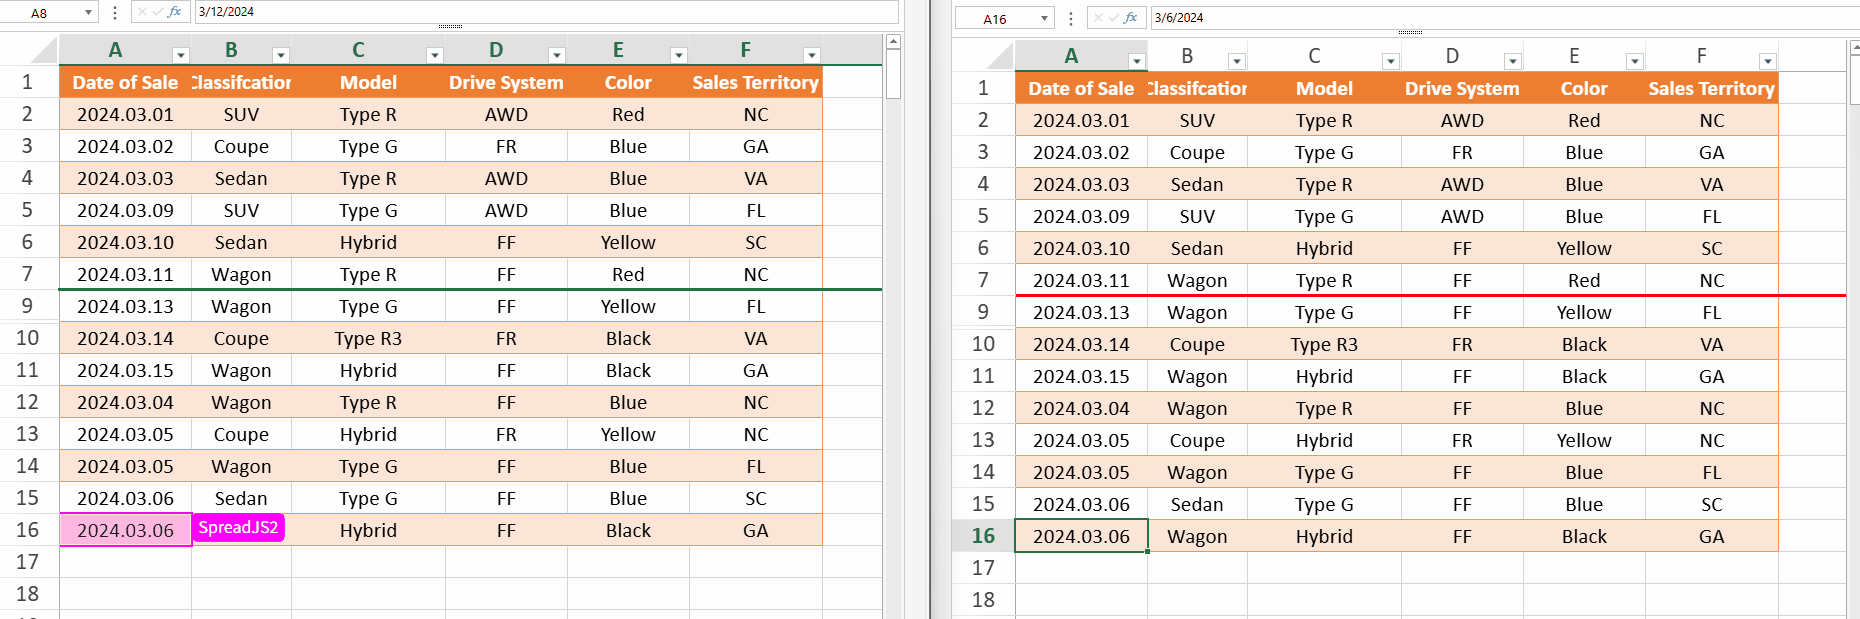
Task: Click the fx insert function icon in right sheet
Action: pos(1131,18)
